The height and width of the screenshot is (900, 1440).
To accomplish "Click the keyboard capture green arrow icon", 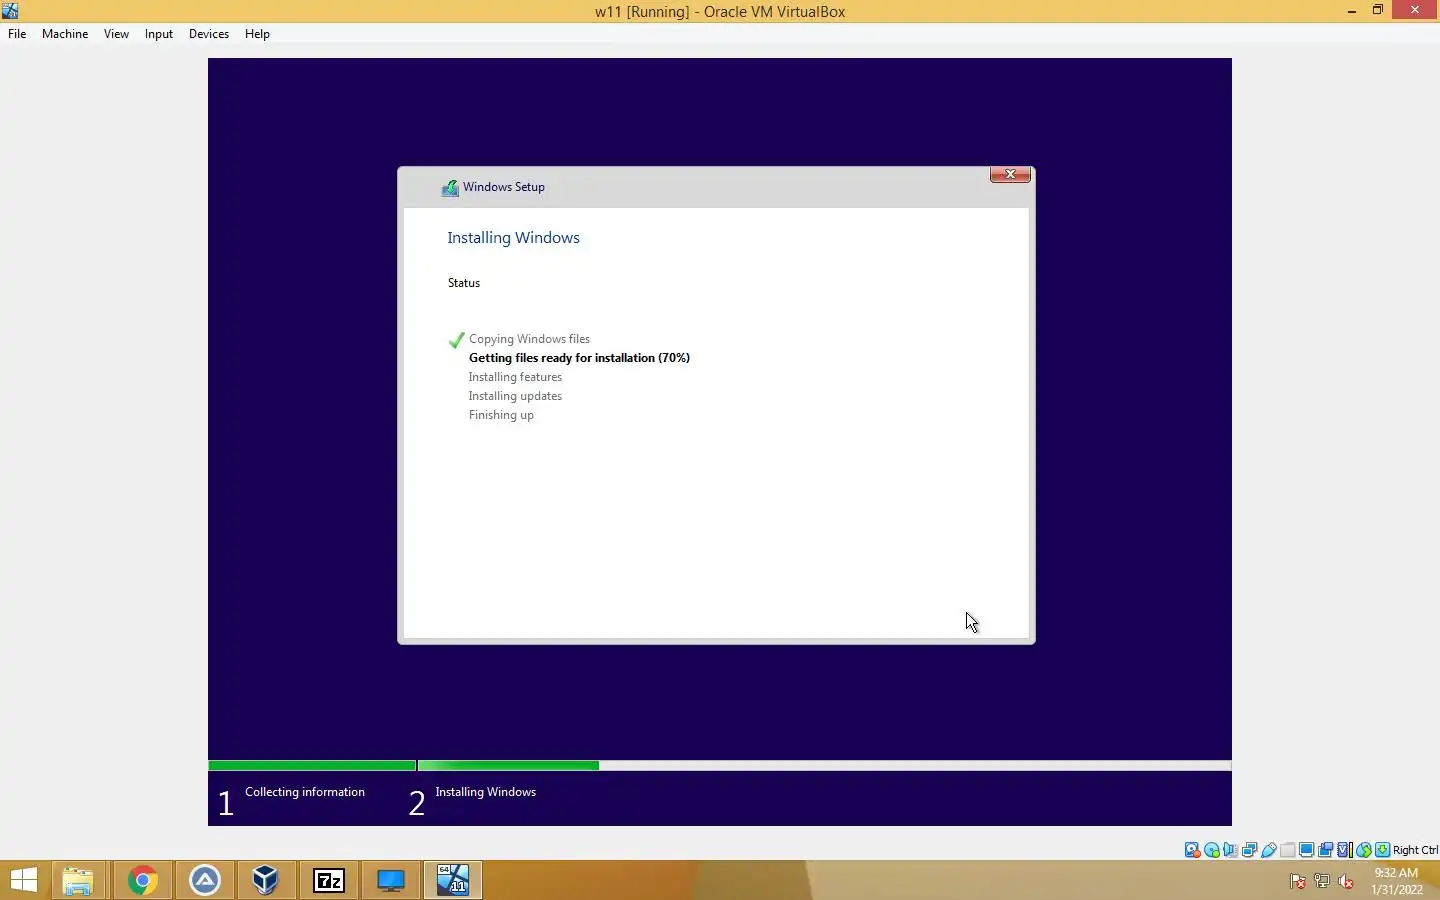I will pos(1383,850).
